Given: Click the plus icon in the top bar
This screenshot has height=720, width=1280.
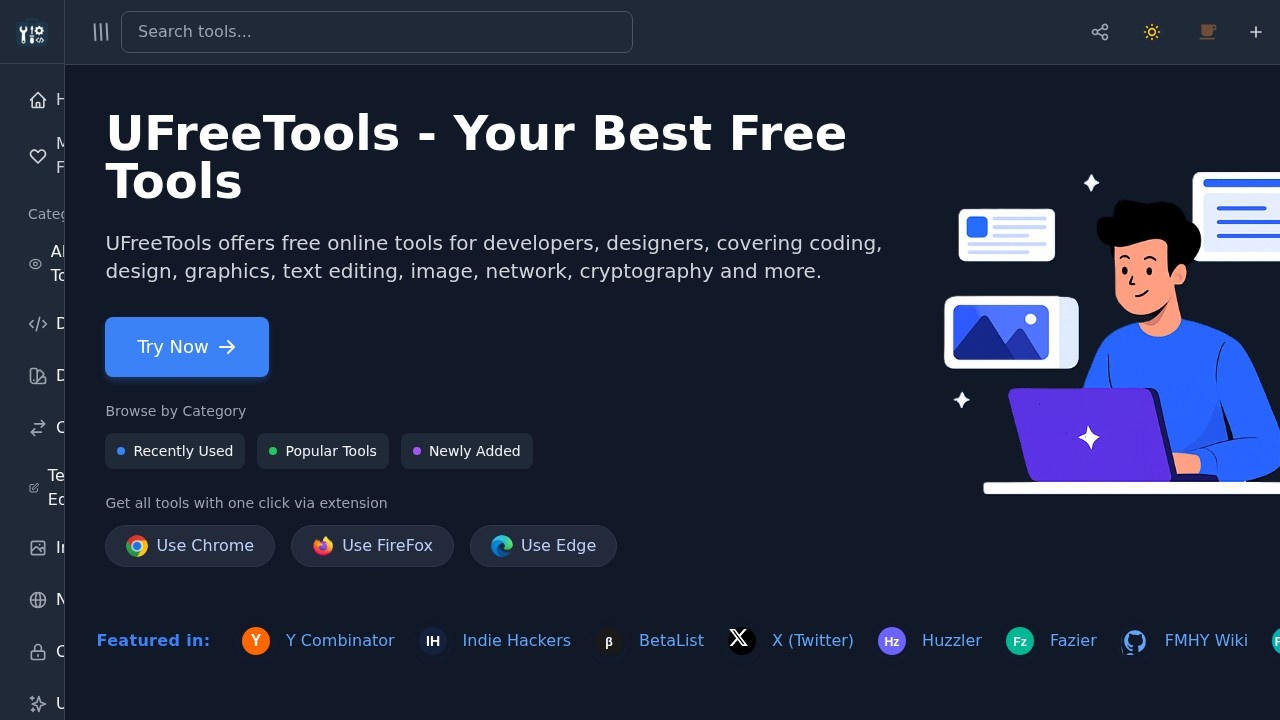Looking at the screenshot, I should coord(1255,32).
